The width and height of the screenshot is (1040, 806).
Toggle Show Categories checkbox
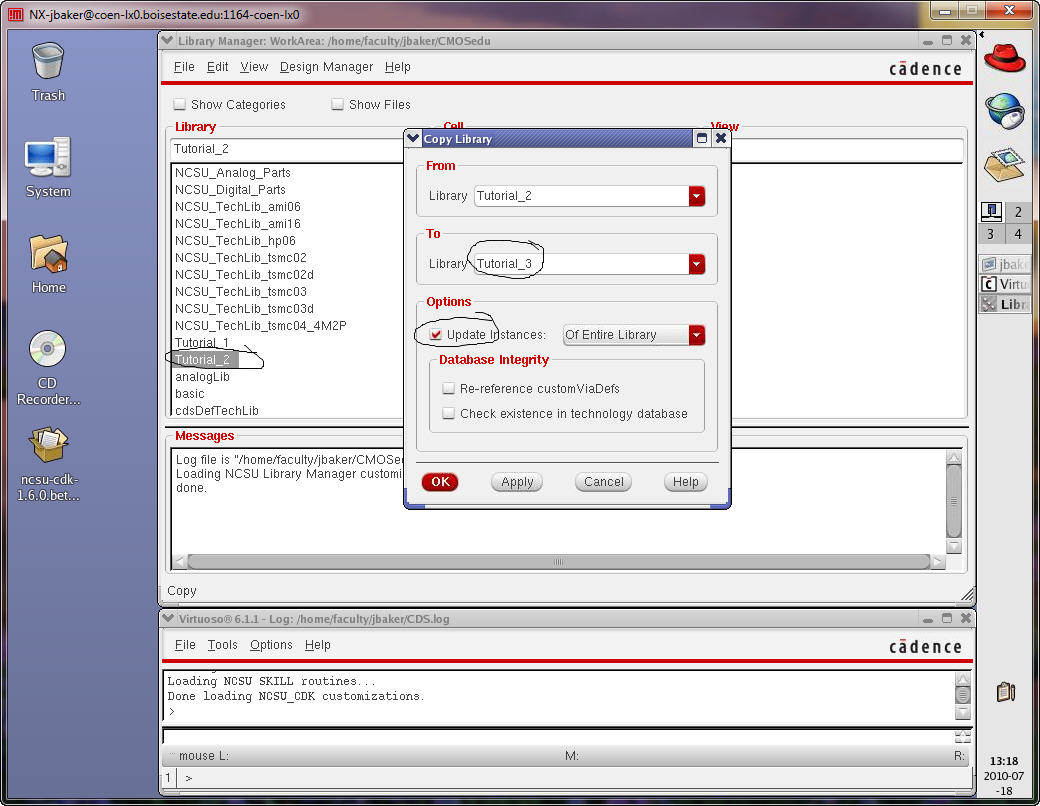pos(179,104)
